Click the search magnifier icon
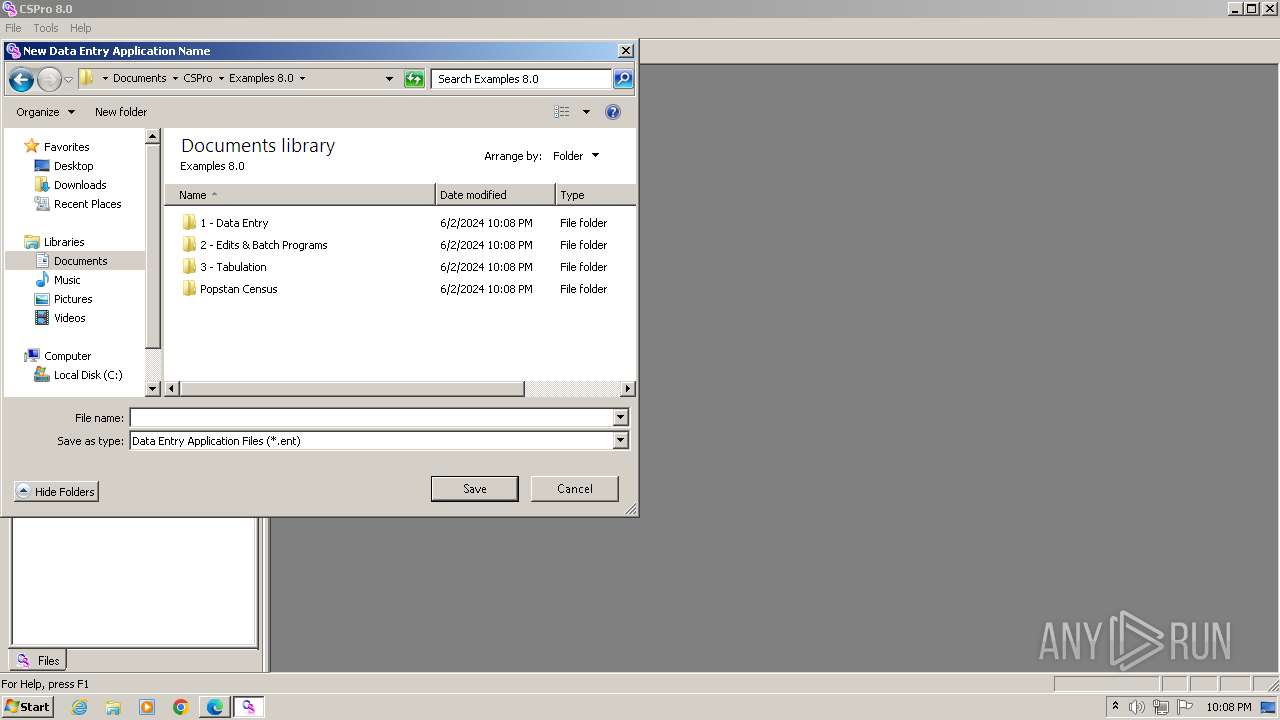 coord(622,79)
